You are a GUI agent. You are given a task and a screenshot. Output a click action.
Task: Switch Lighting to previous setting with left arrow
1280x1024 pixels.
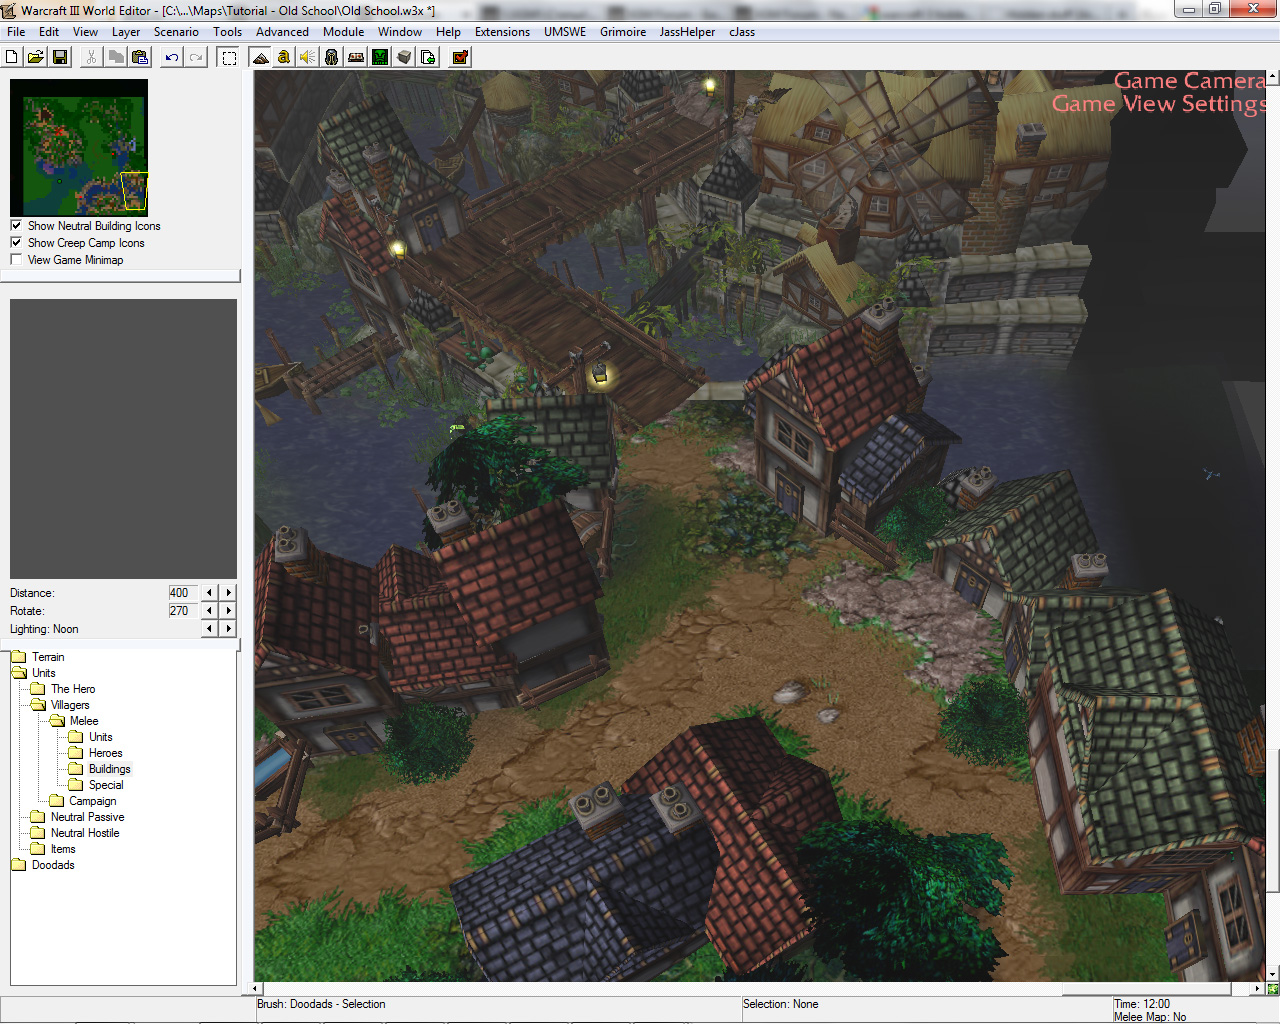209,629
